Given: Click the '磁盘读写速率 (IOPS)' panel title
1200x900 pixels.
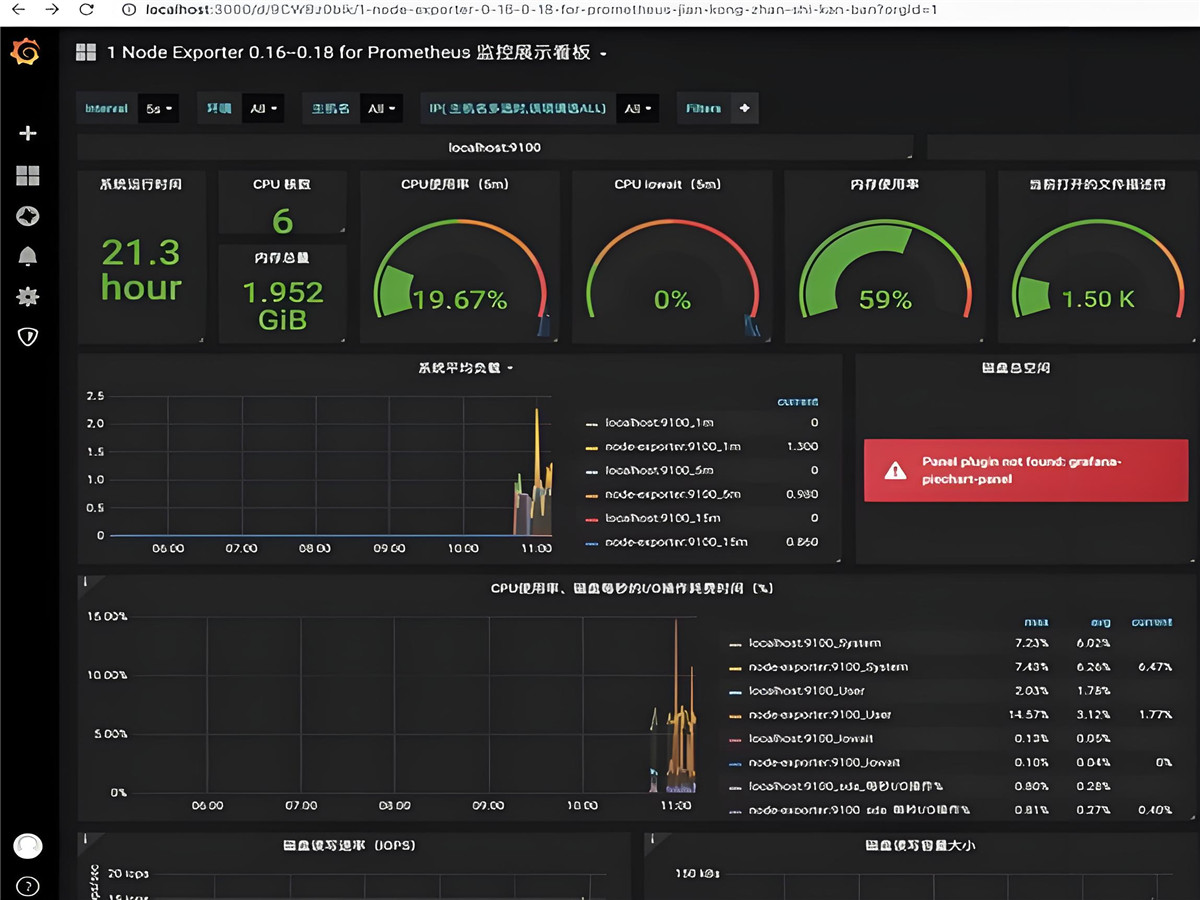Looking at the screenshot, I should coord(349,845).
